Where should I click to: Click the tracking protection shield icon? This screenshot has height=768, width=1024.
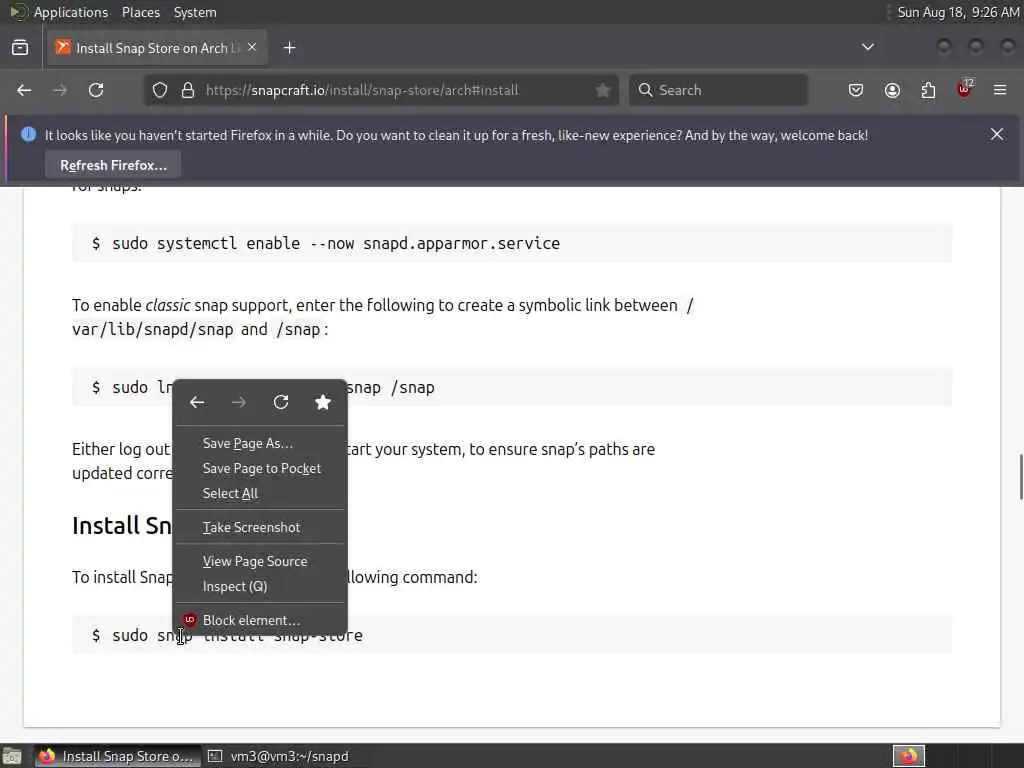pyautogui.click(x=160, y=90)
